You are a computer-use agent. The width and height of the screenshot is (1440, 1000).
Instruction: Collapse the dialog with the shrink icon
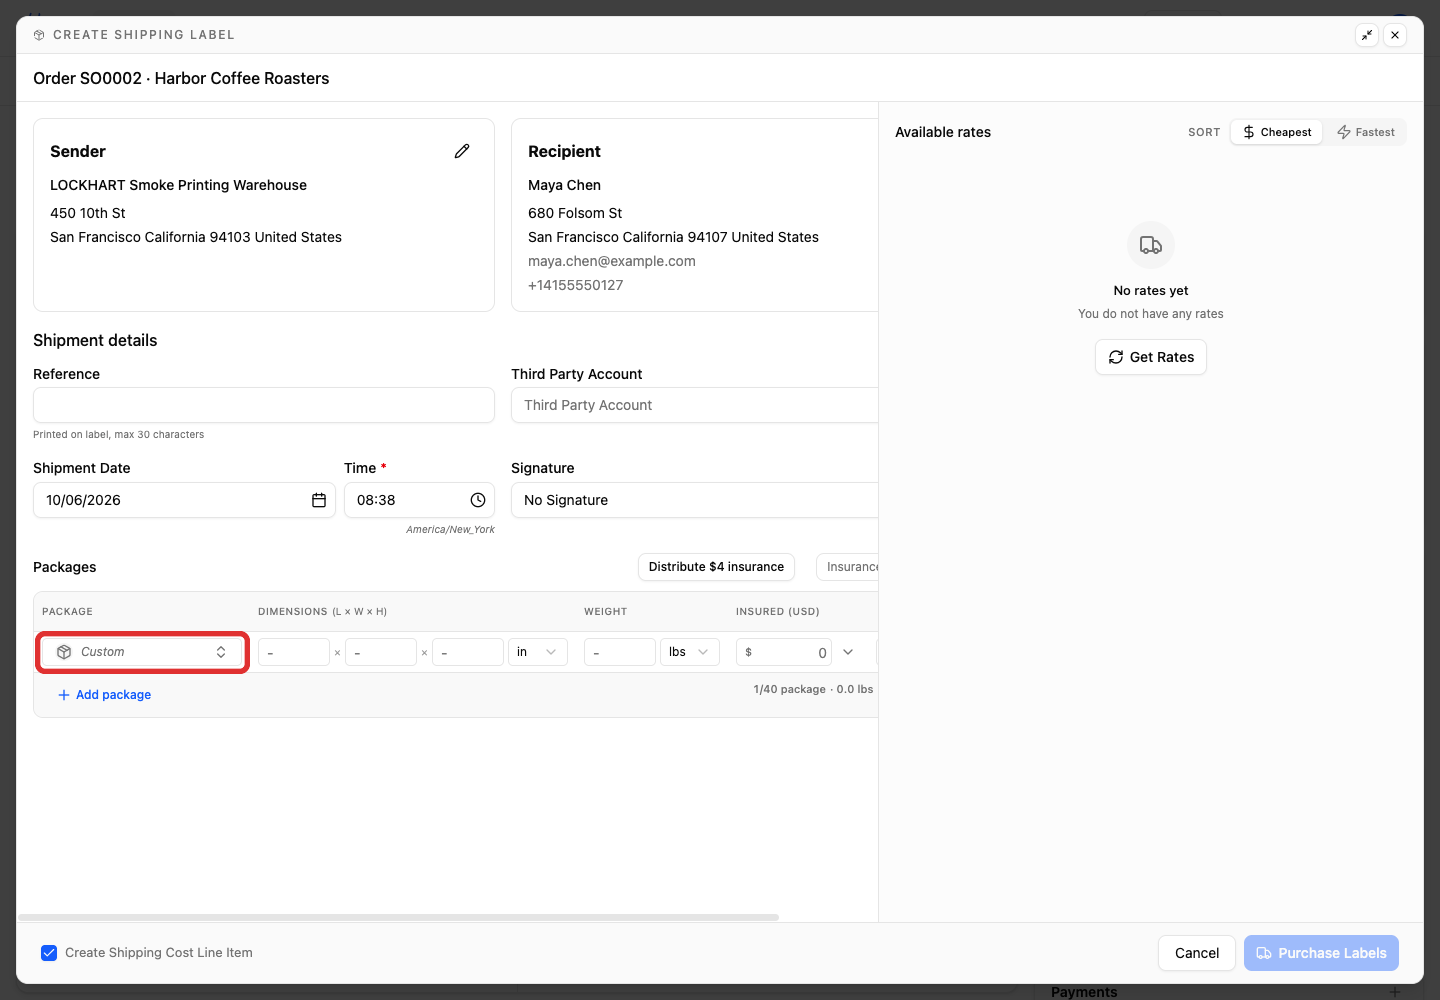click(1367, 35)
